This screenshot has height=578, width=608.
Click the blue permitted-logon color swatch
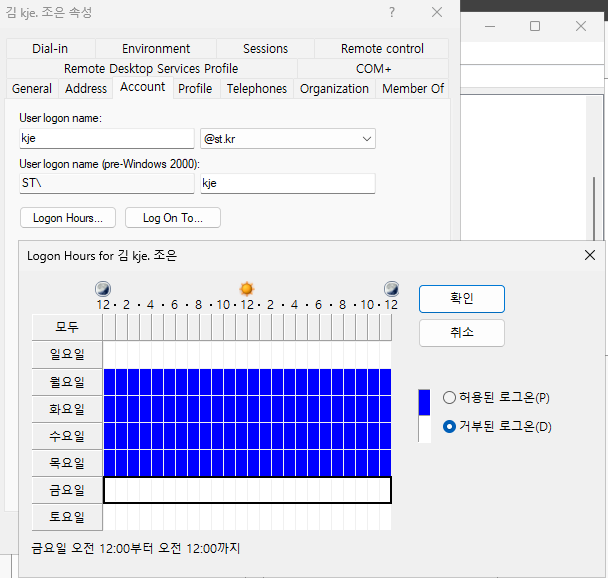425,402
